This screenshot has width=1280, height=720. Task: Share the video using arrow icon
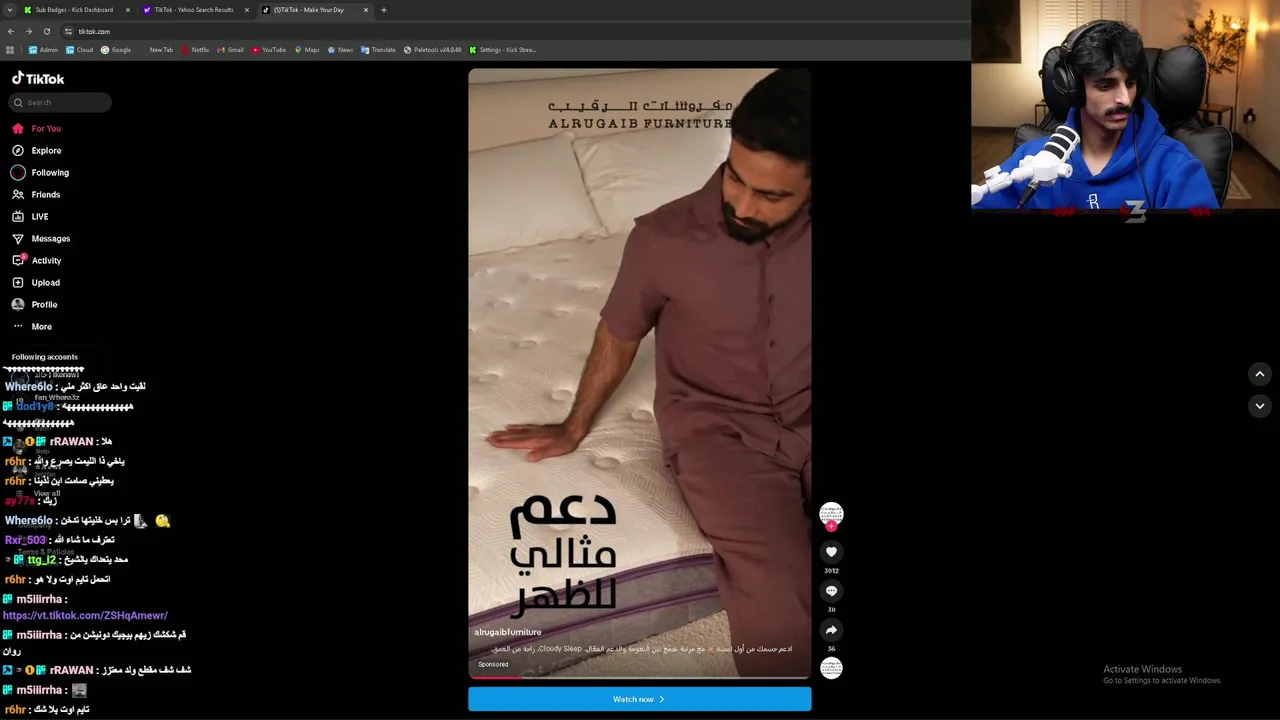pos(831,629)
